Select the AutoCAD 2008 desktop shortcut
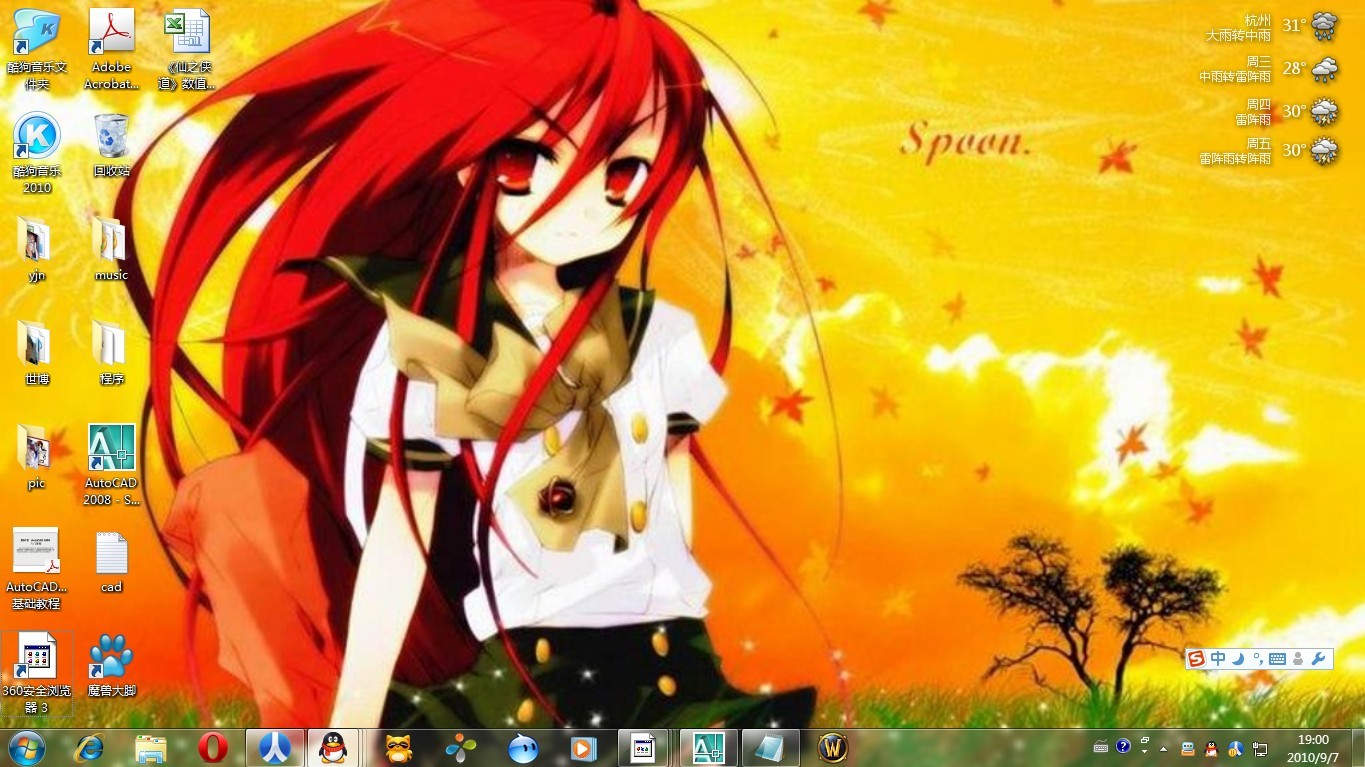 (x=111, y=464)
